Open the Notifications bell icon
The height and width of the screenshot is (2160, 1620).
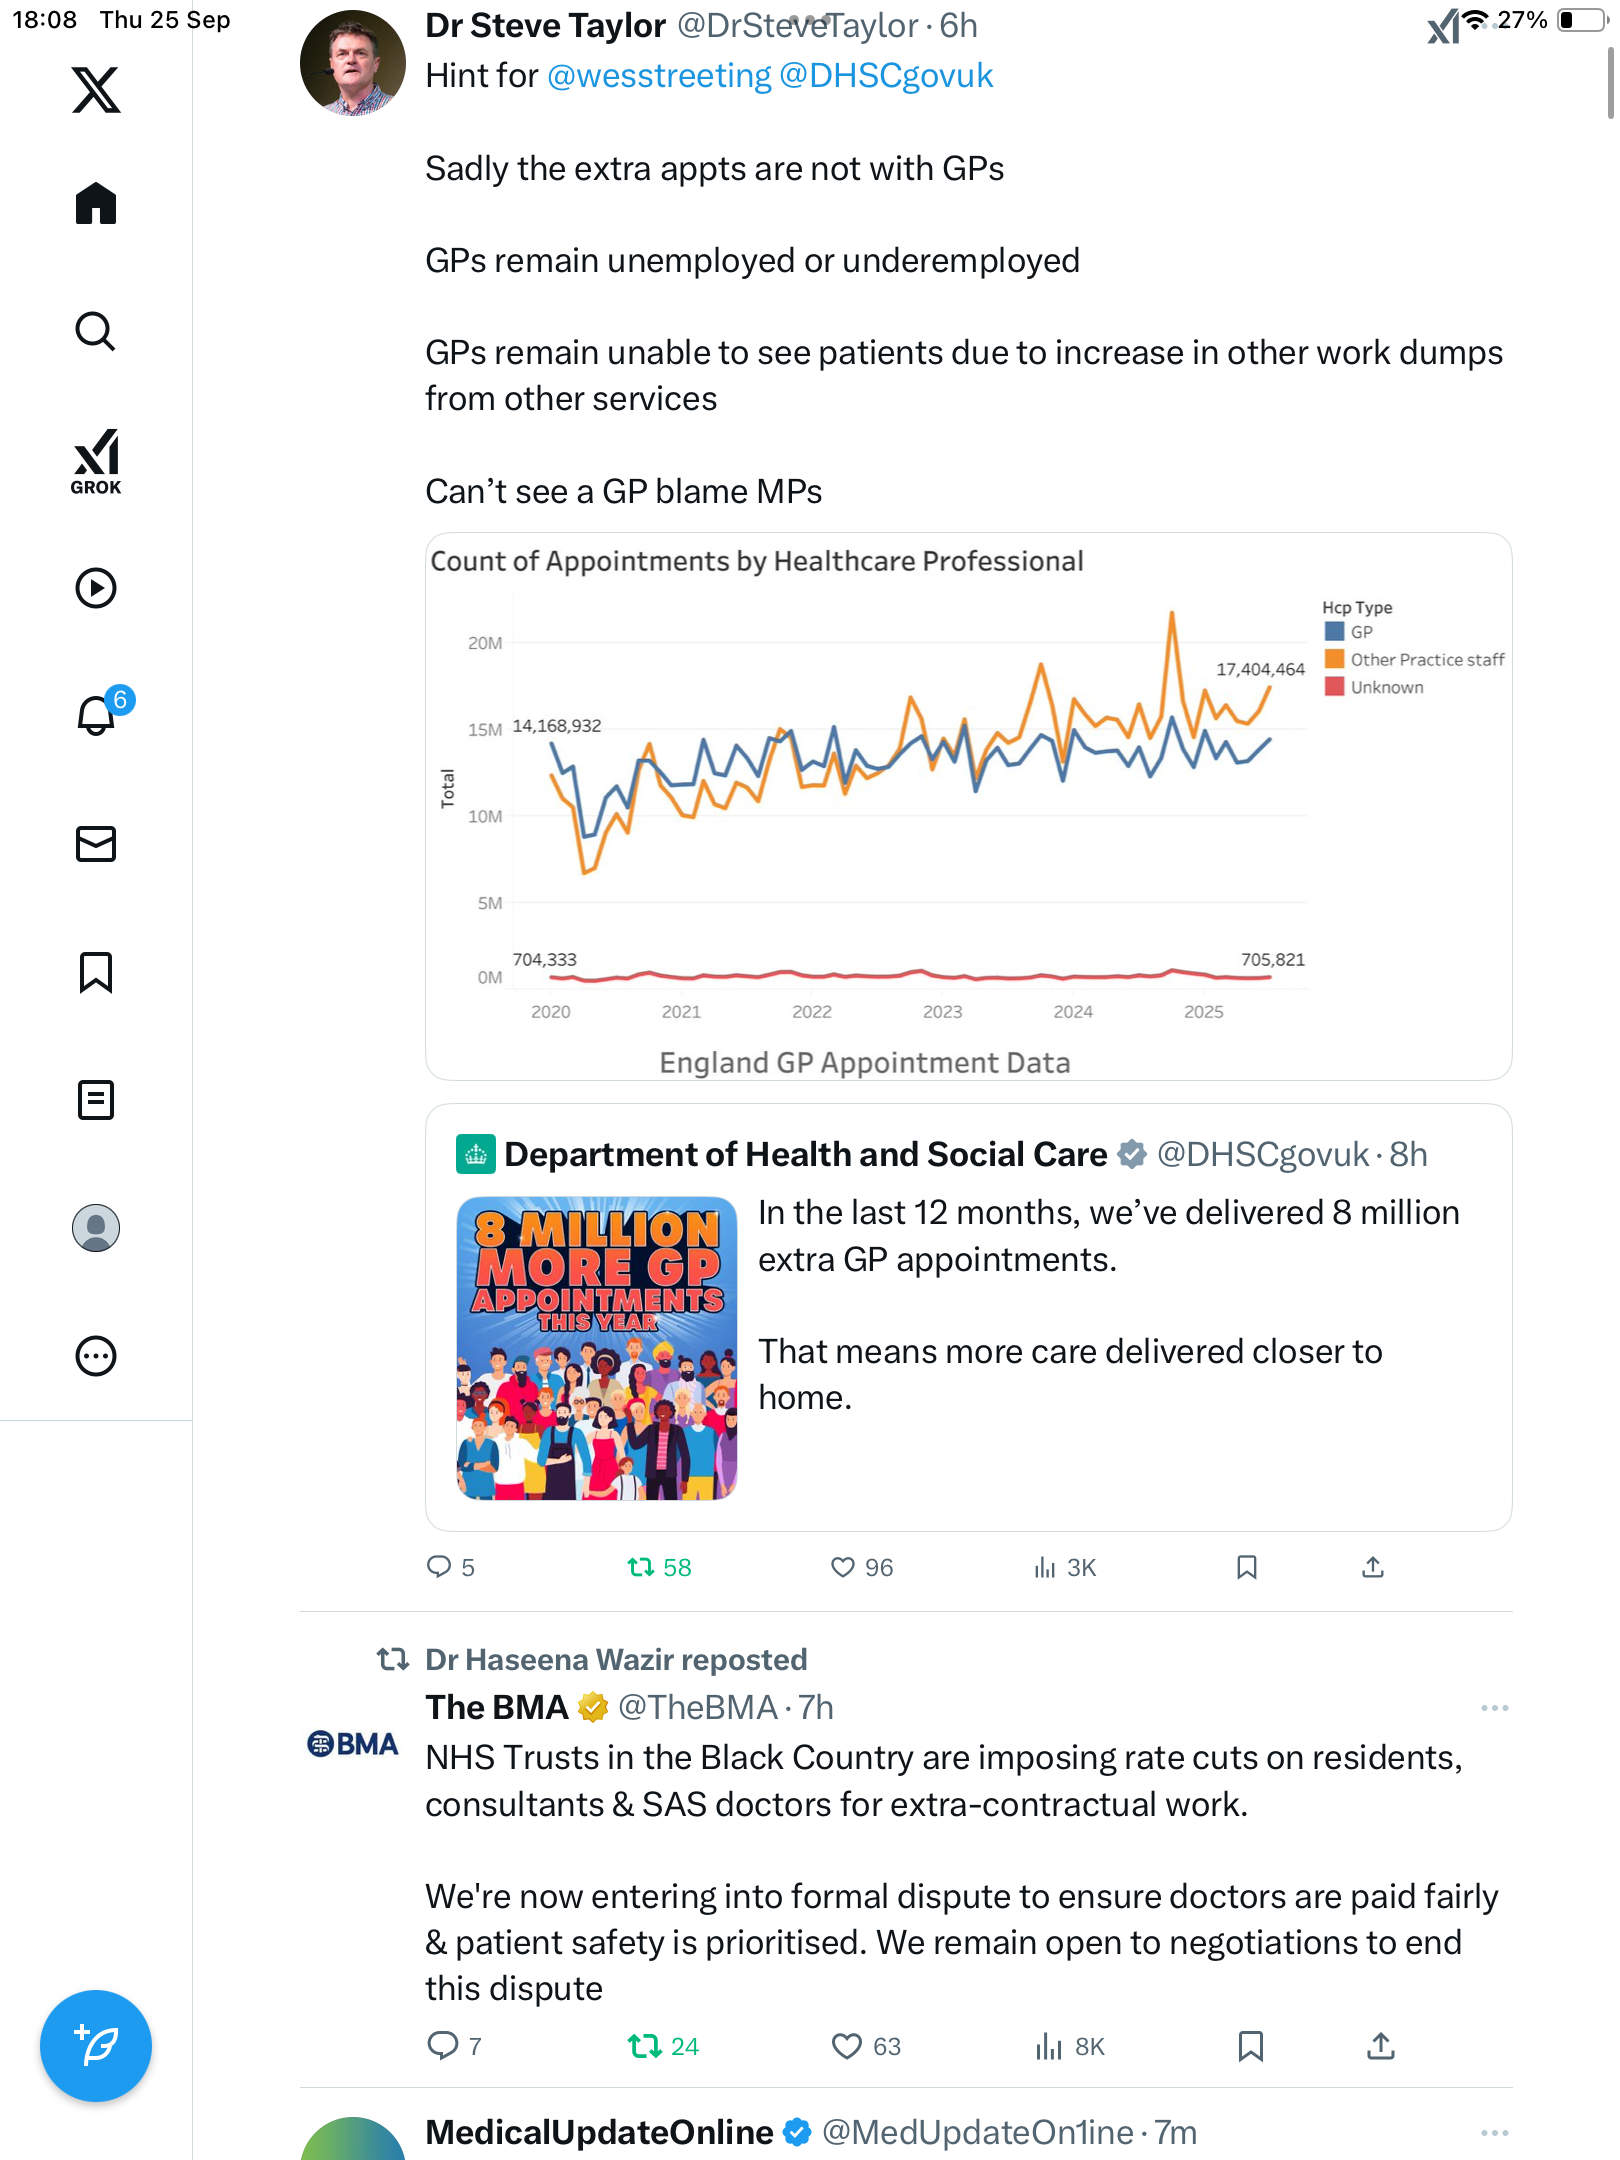(97, 715)
